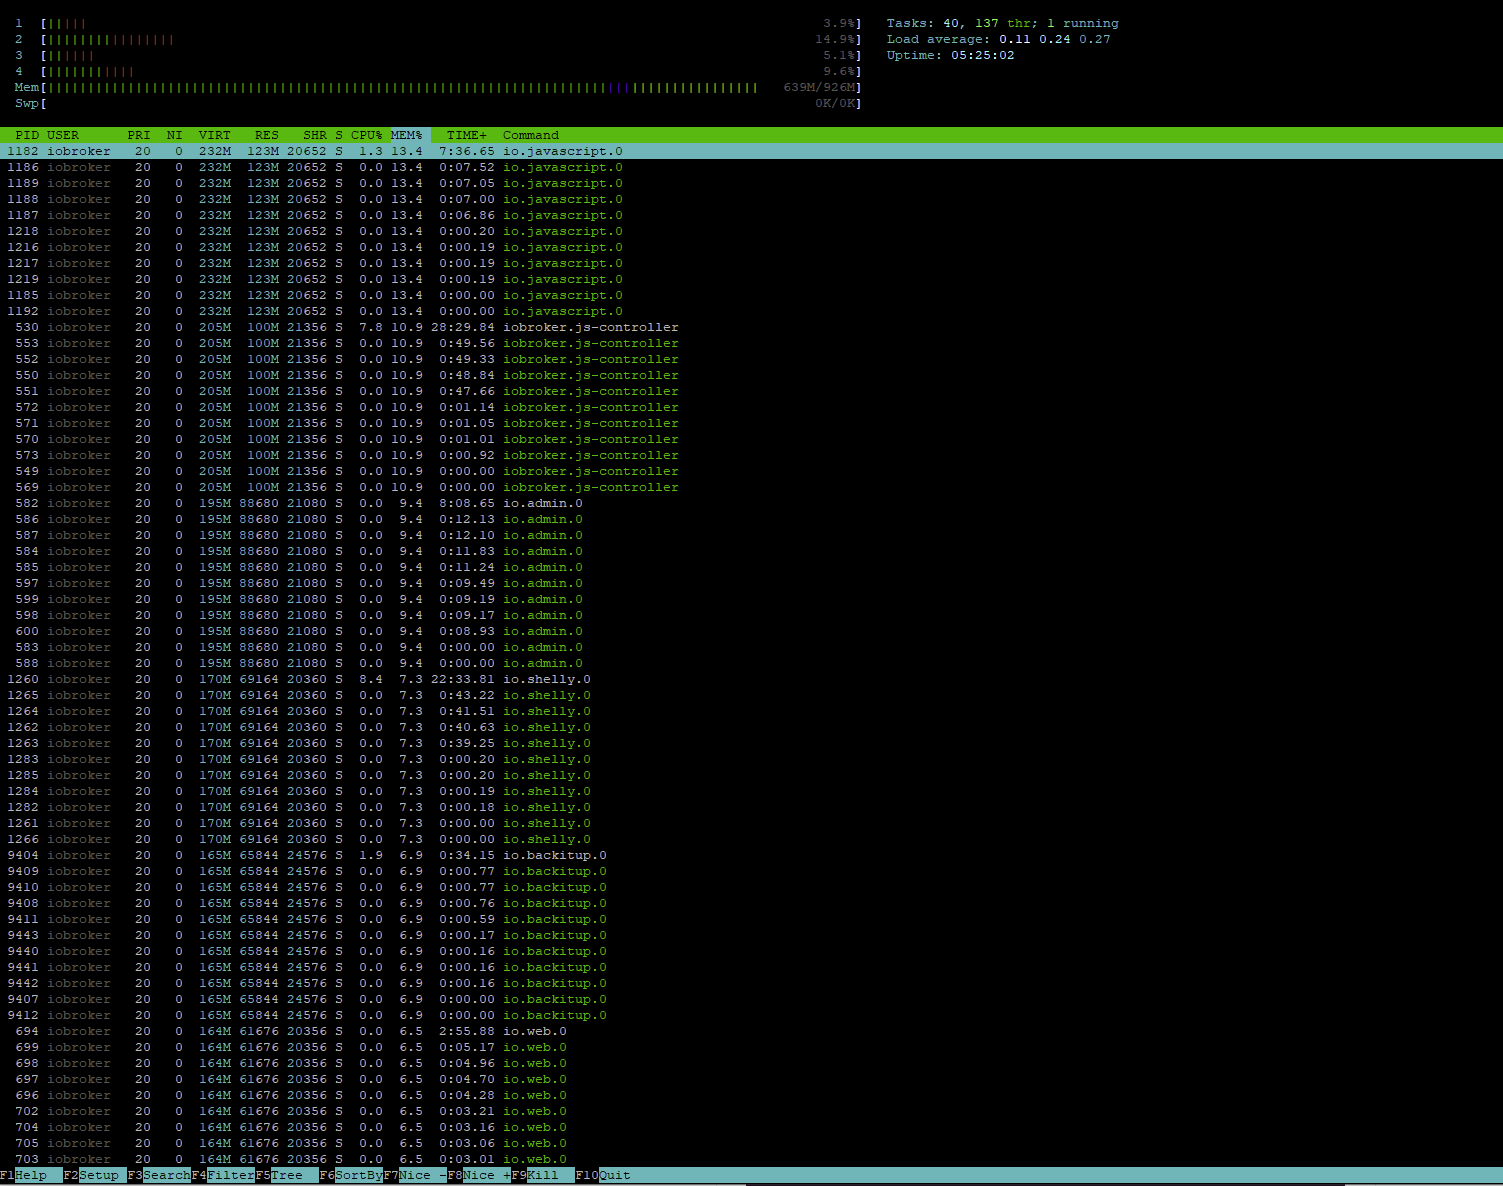The height and width of the screenshot is (1186, 1503).
Task: Sort by the NI column header
Action: pyautogui.click(x=175, y=135)
